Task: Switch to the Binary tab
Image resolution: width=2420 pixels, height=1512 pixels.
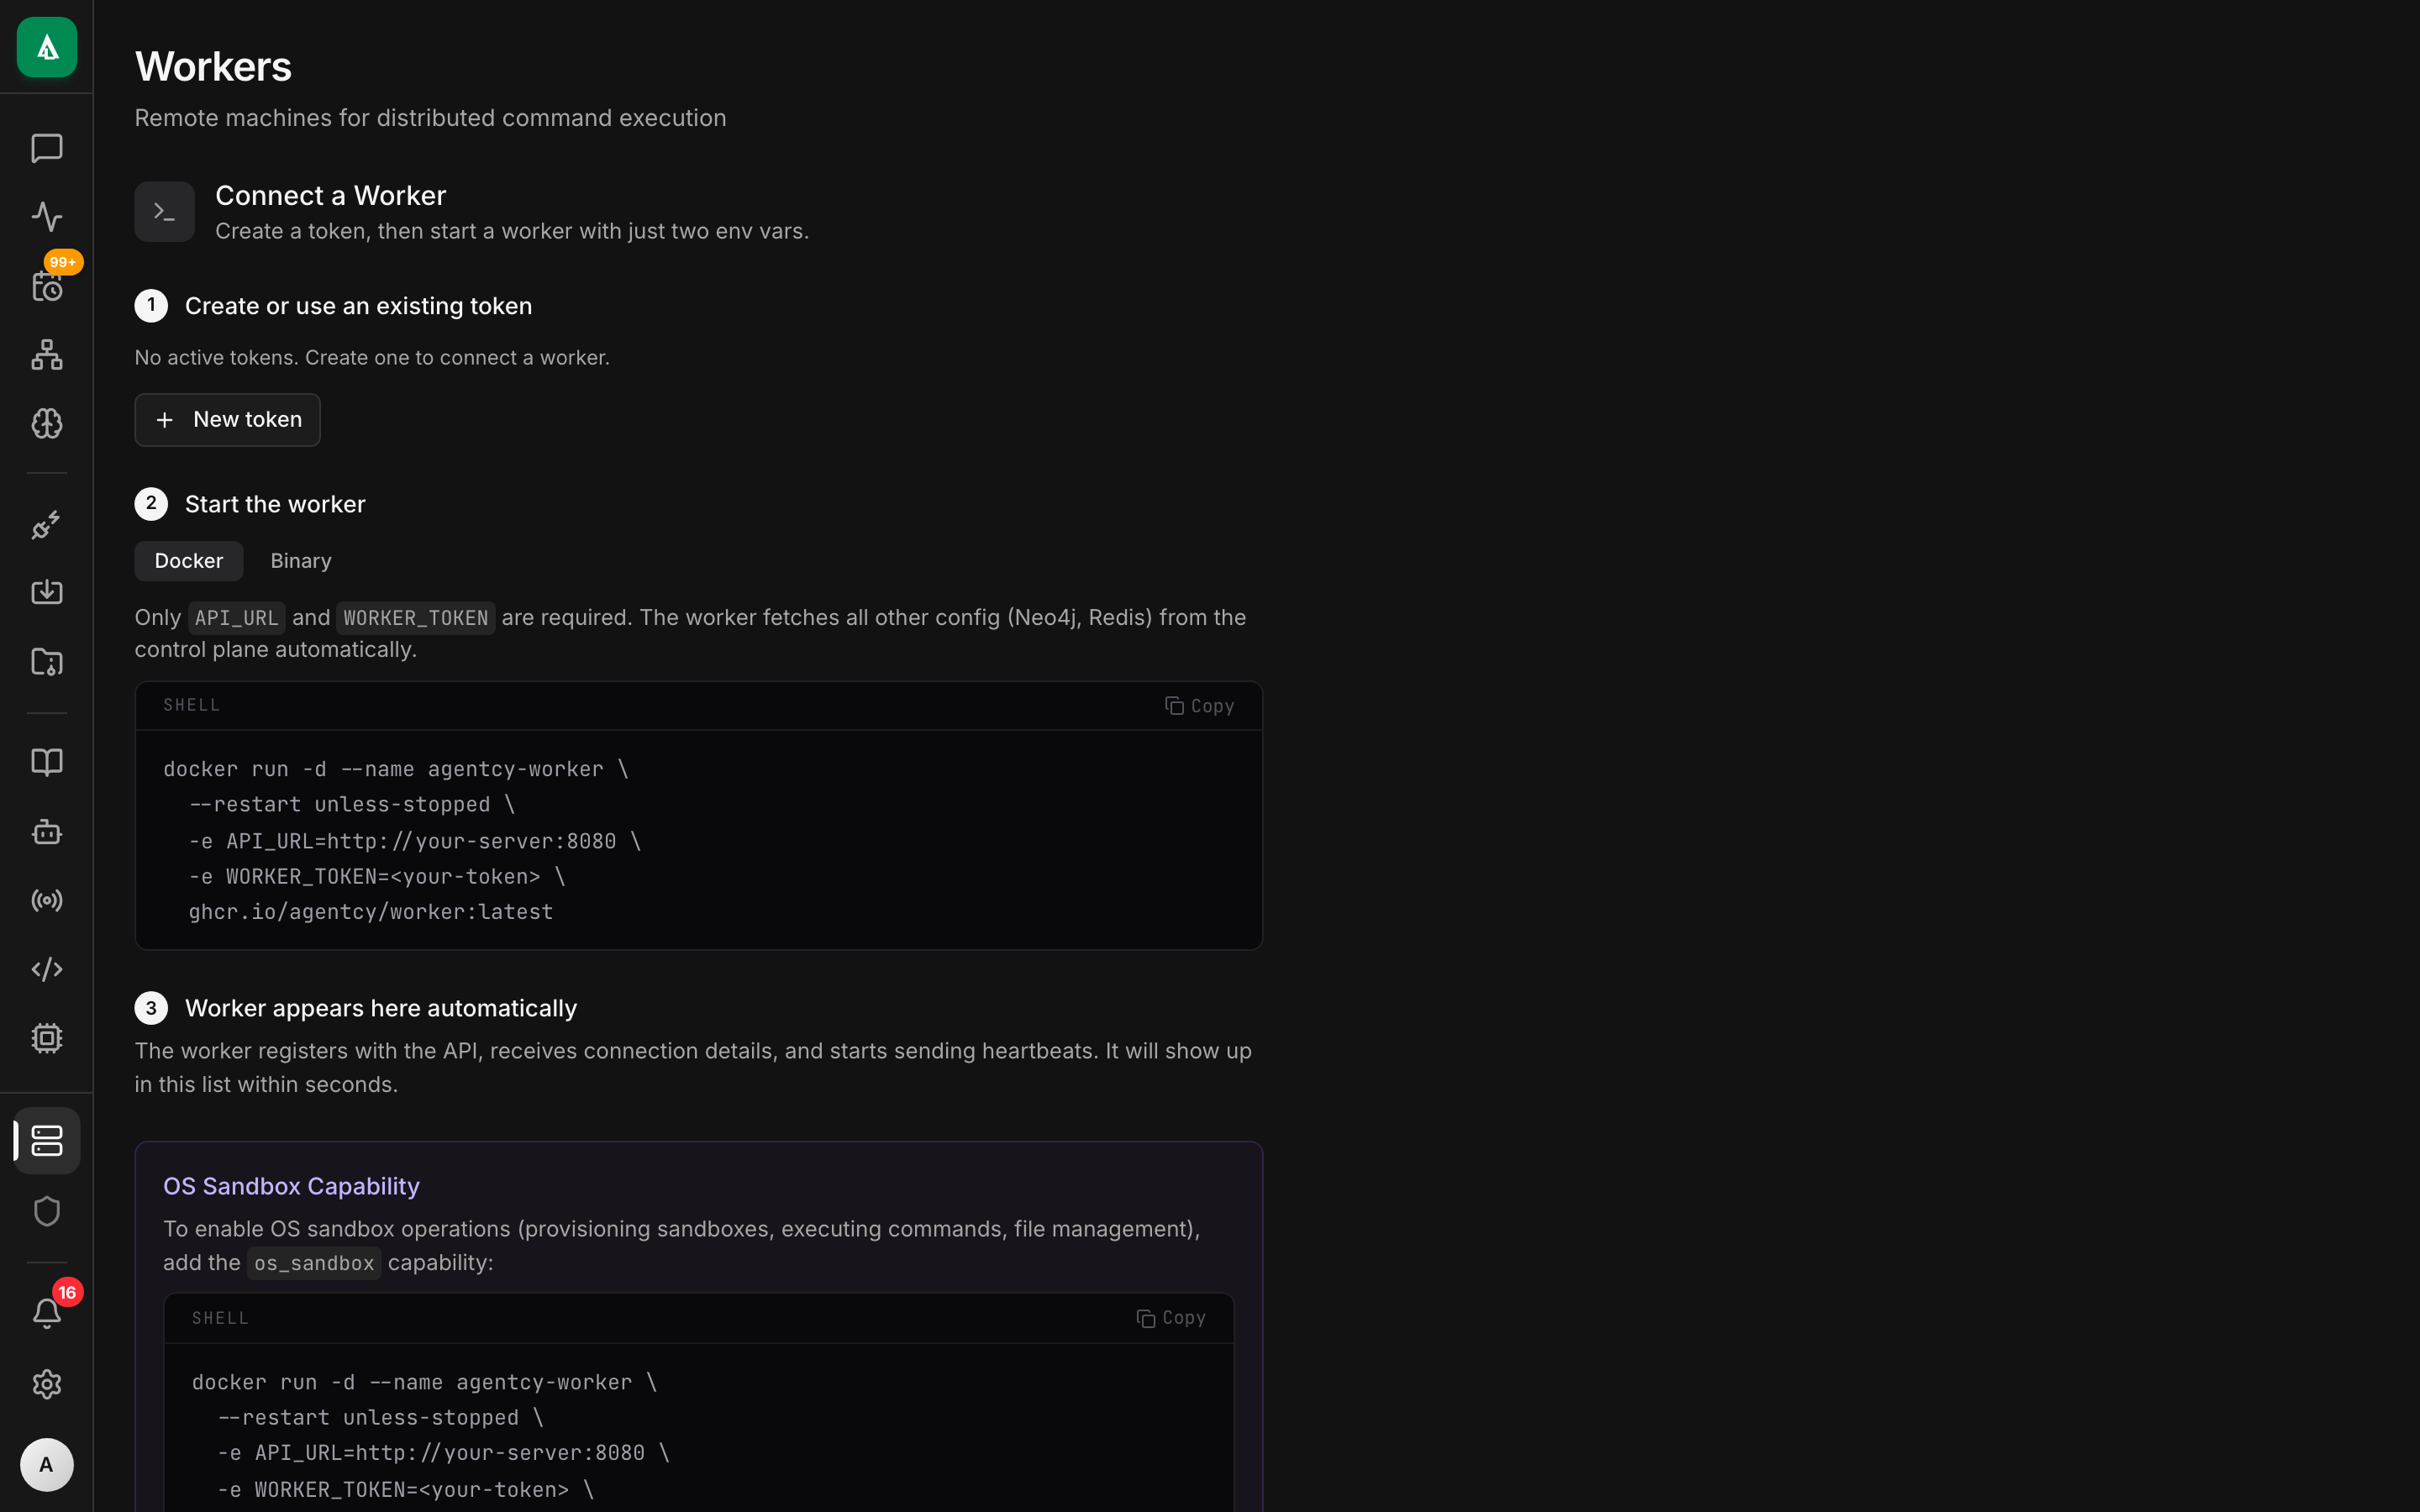Action: pos(300,560)
